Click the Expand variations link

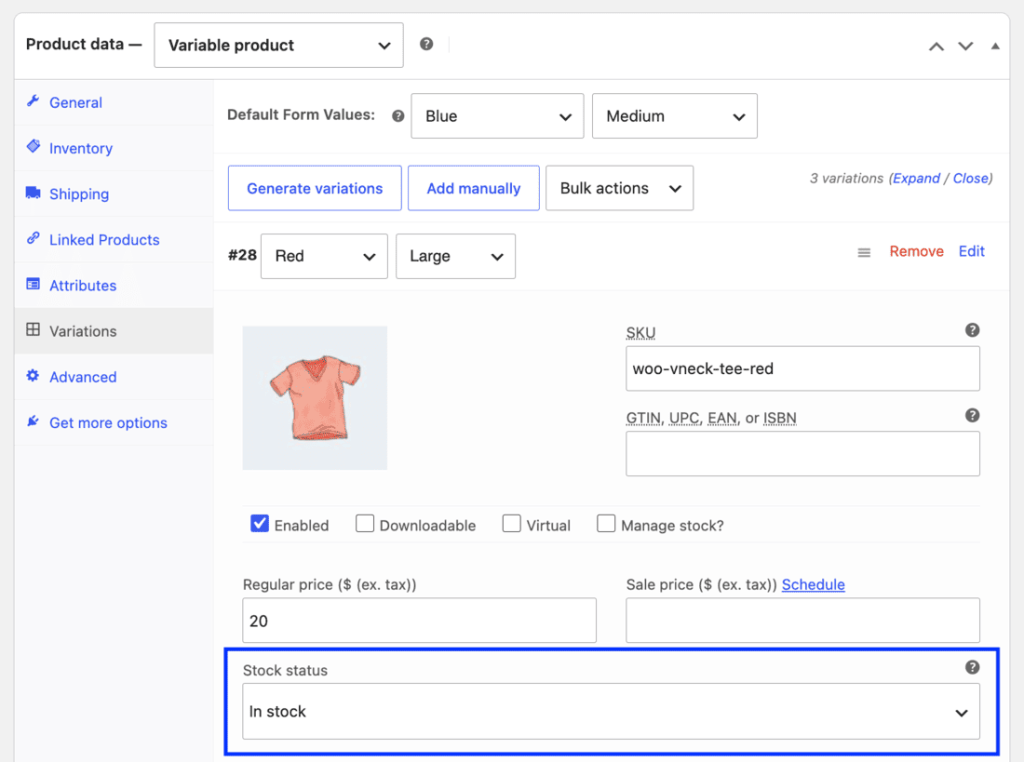tap(916, 178)
